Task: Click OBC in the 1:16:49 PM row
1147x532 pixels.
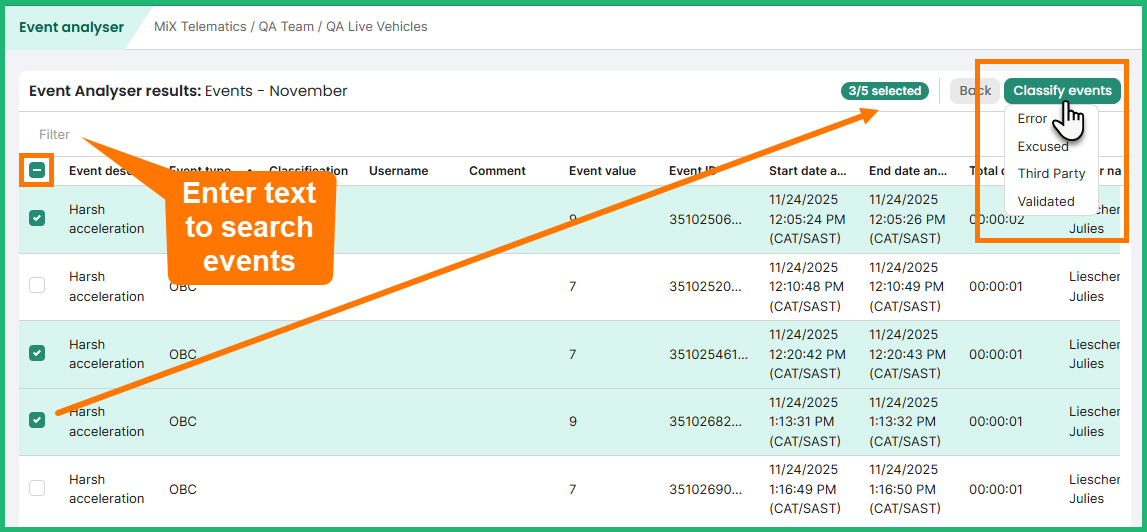Action: (x=183, y=489)
